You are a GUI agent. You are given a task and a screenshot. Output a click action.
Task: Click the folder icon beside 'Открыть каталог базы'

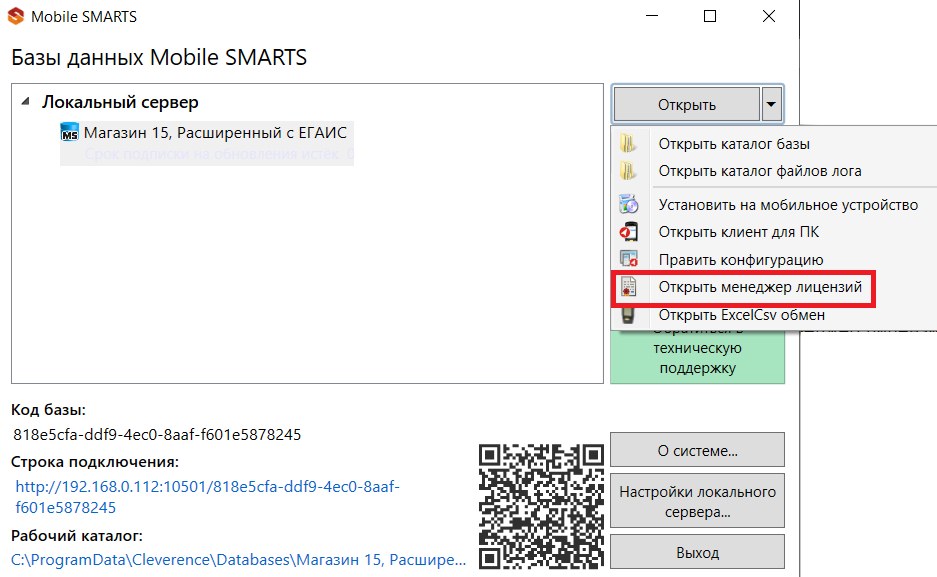[x=627, y=143]
